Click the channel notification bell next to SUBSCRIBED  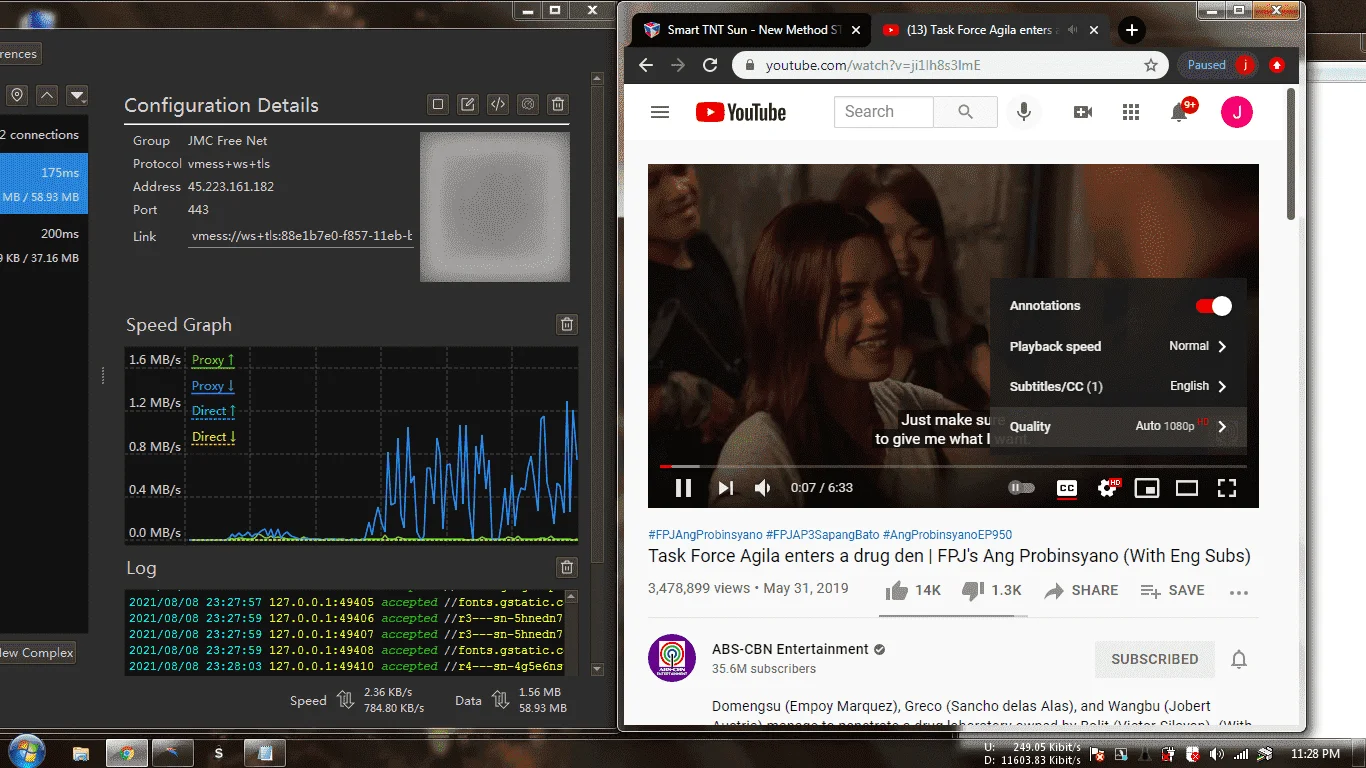point(1239,659)
